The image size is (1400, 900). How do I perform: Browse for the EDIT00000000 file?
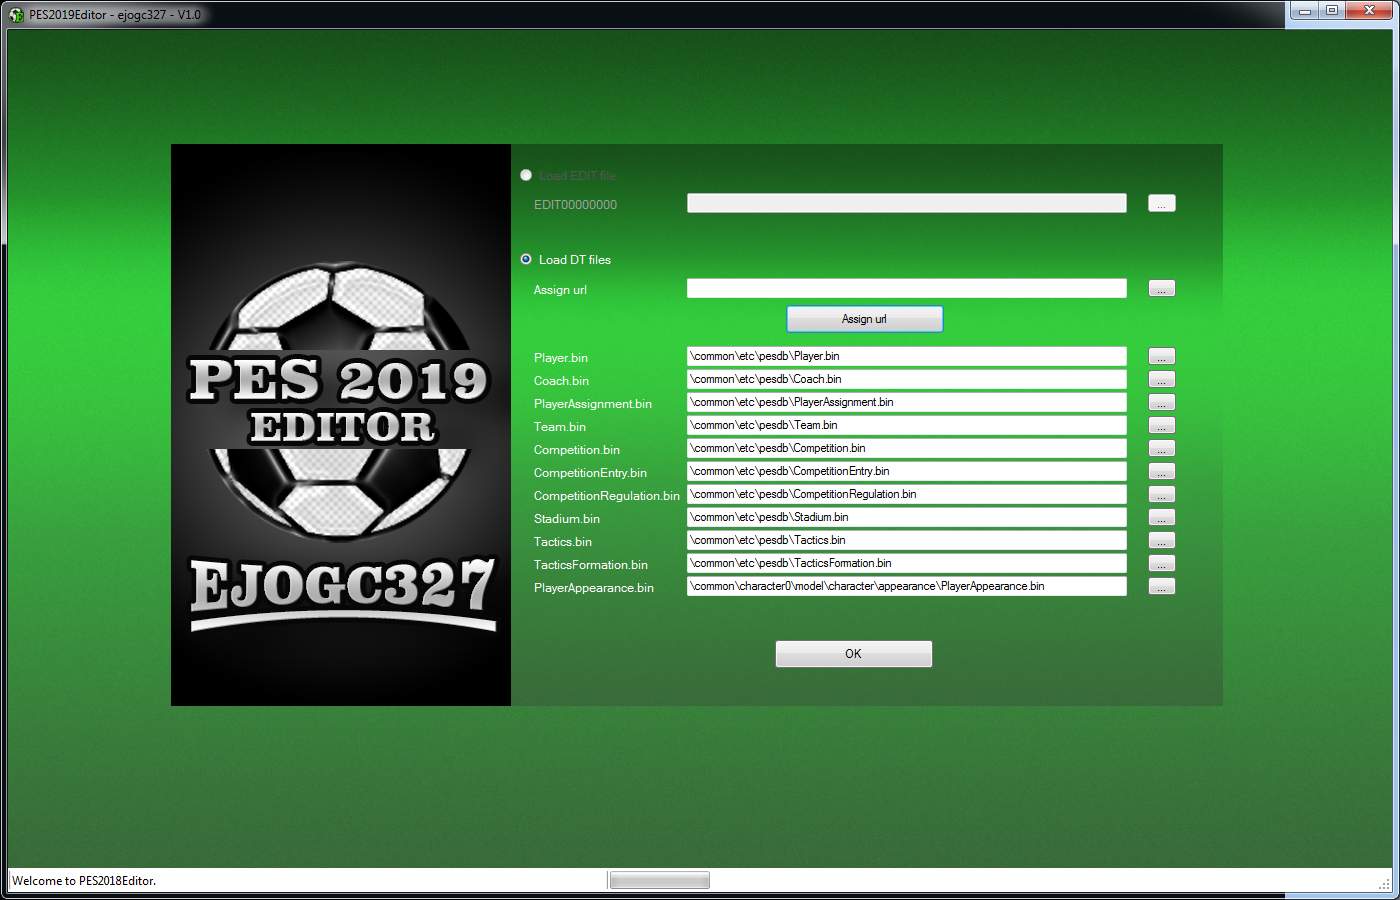pyautogui.click(x=1161, y=203)
